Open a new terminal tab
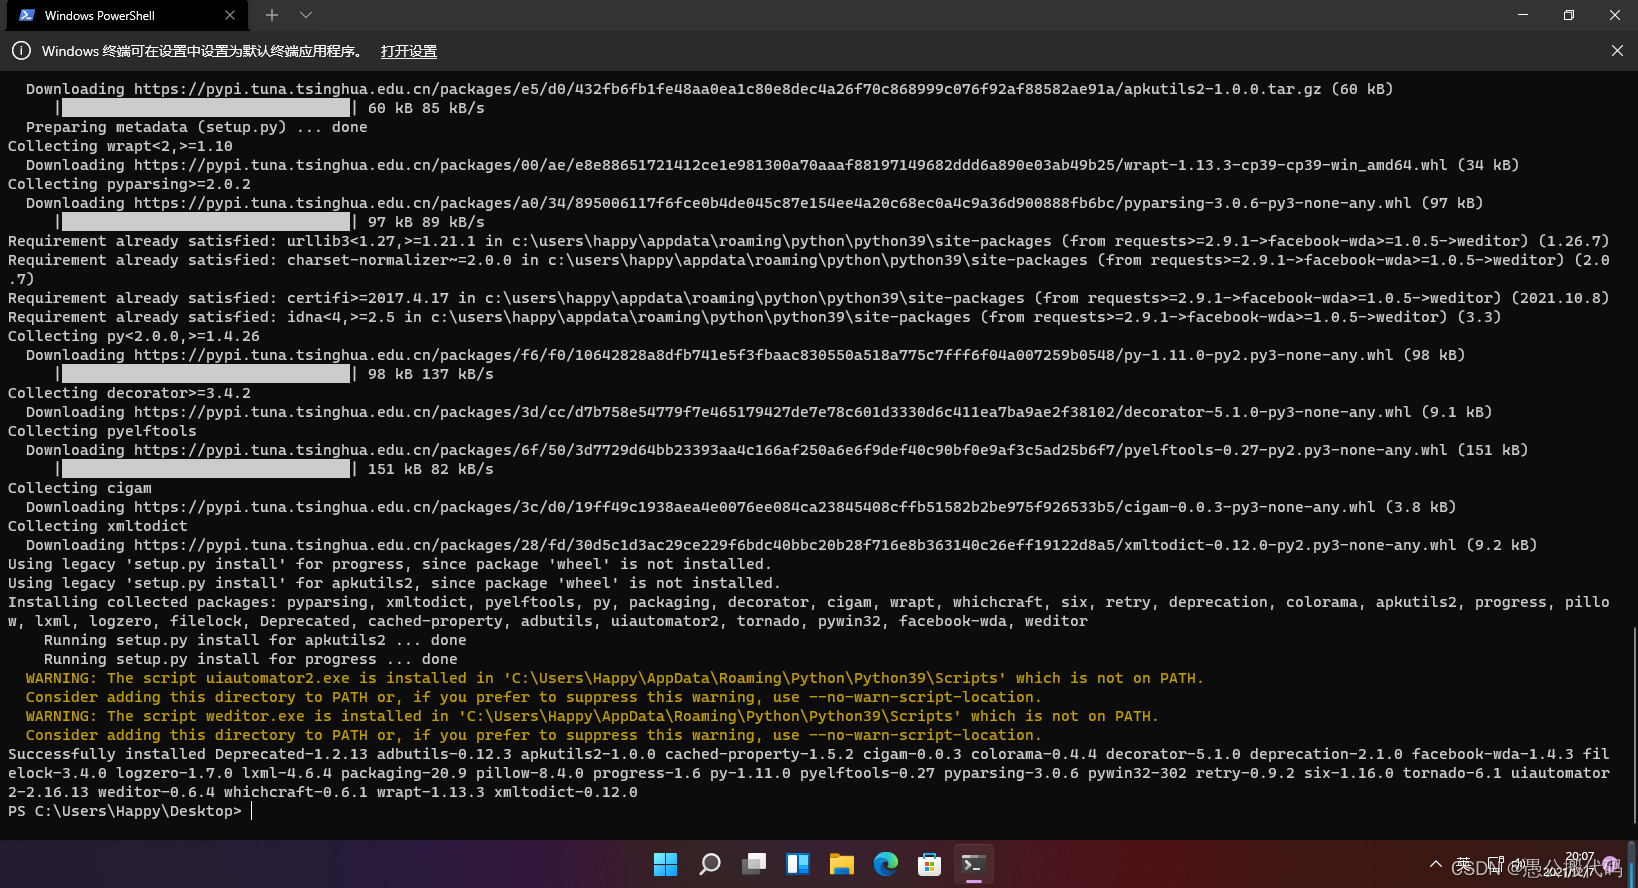This screenshot has height=888, width=1638. 271,15
